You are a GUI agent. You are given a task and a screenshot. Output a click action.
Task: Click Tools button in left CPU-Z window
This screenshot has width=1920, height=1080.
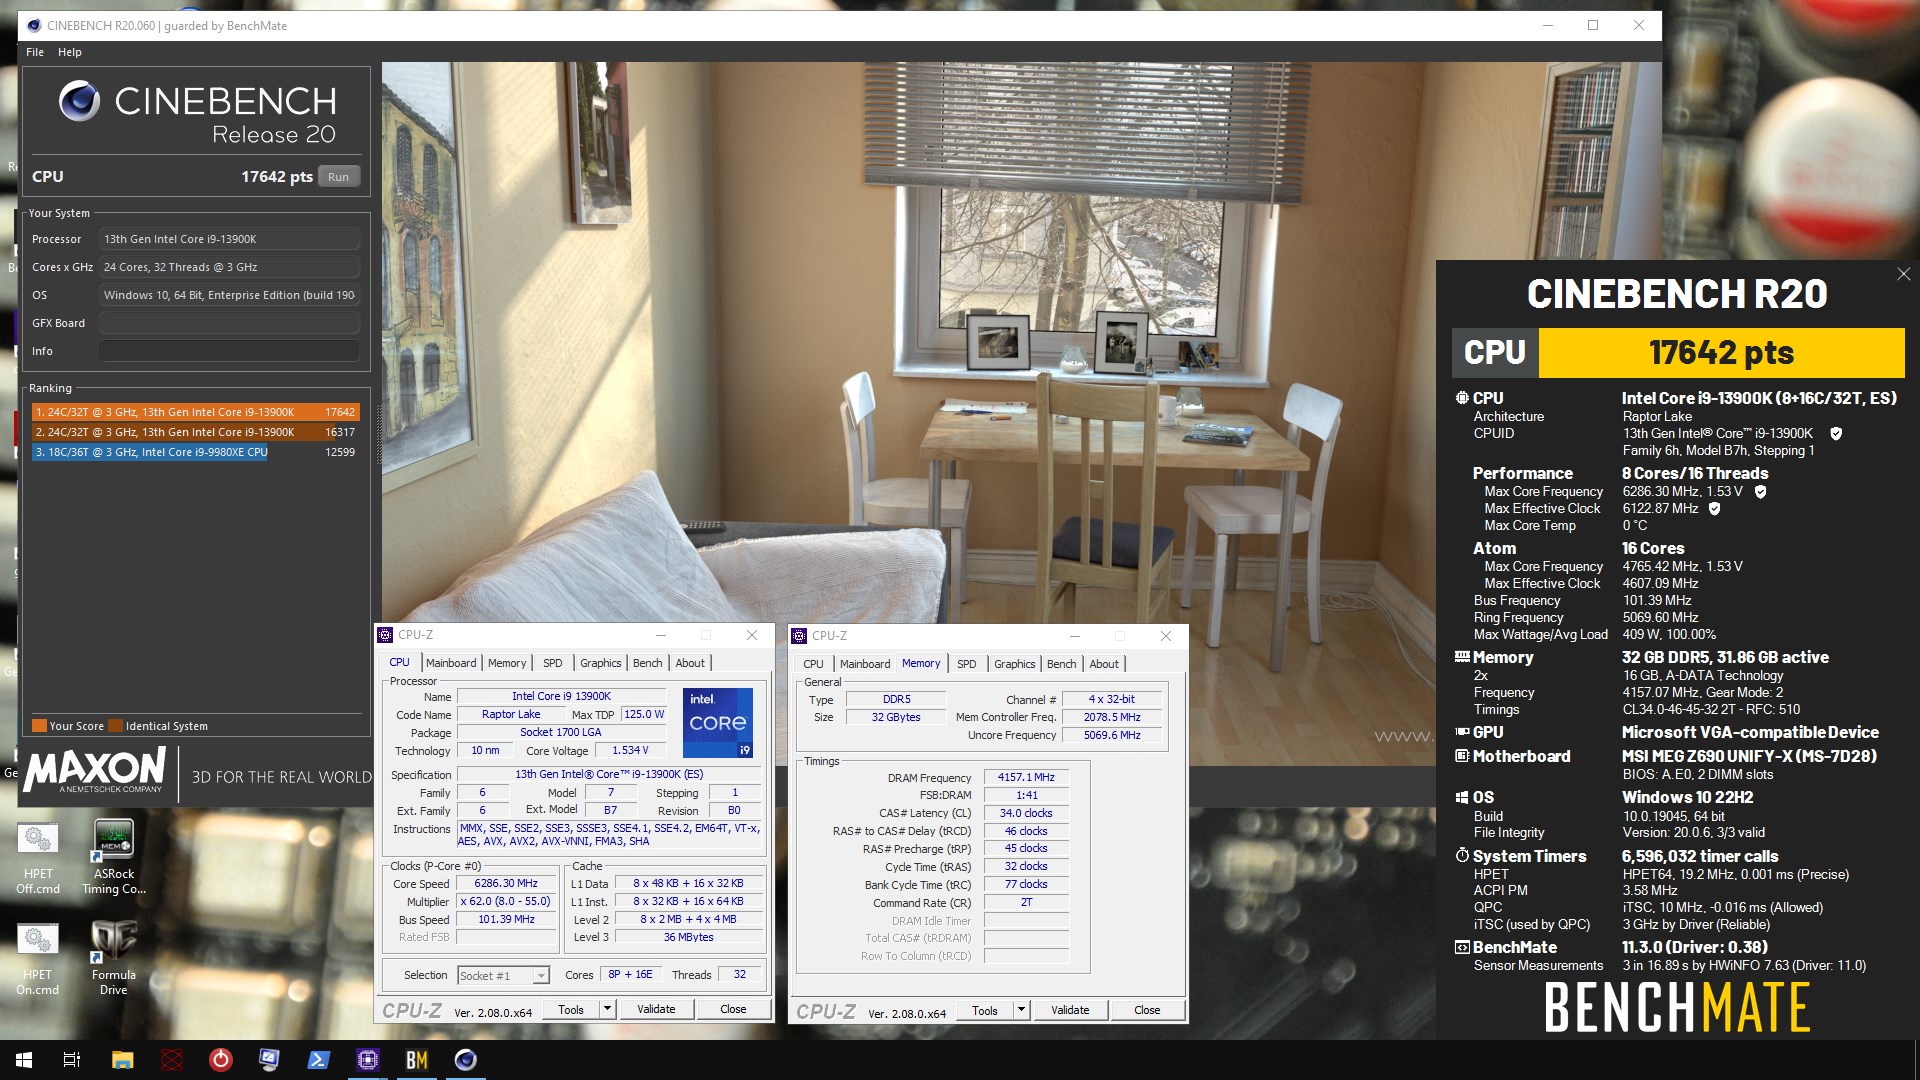571,1009
